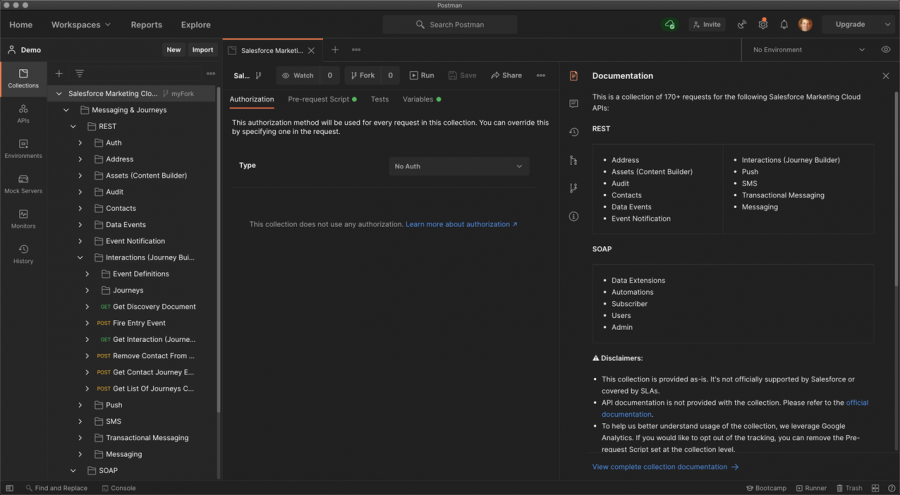Open tab bar more options ellipsis
Viewport: 900px width, 495px height.
click(356, 50)
